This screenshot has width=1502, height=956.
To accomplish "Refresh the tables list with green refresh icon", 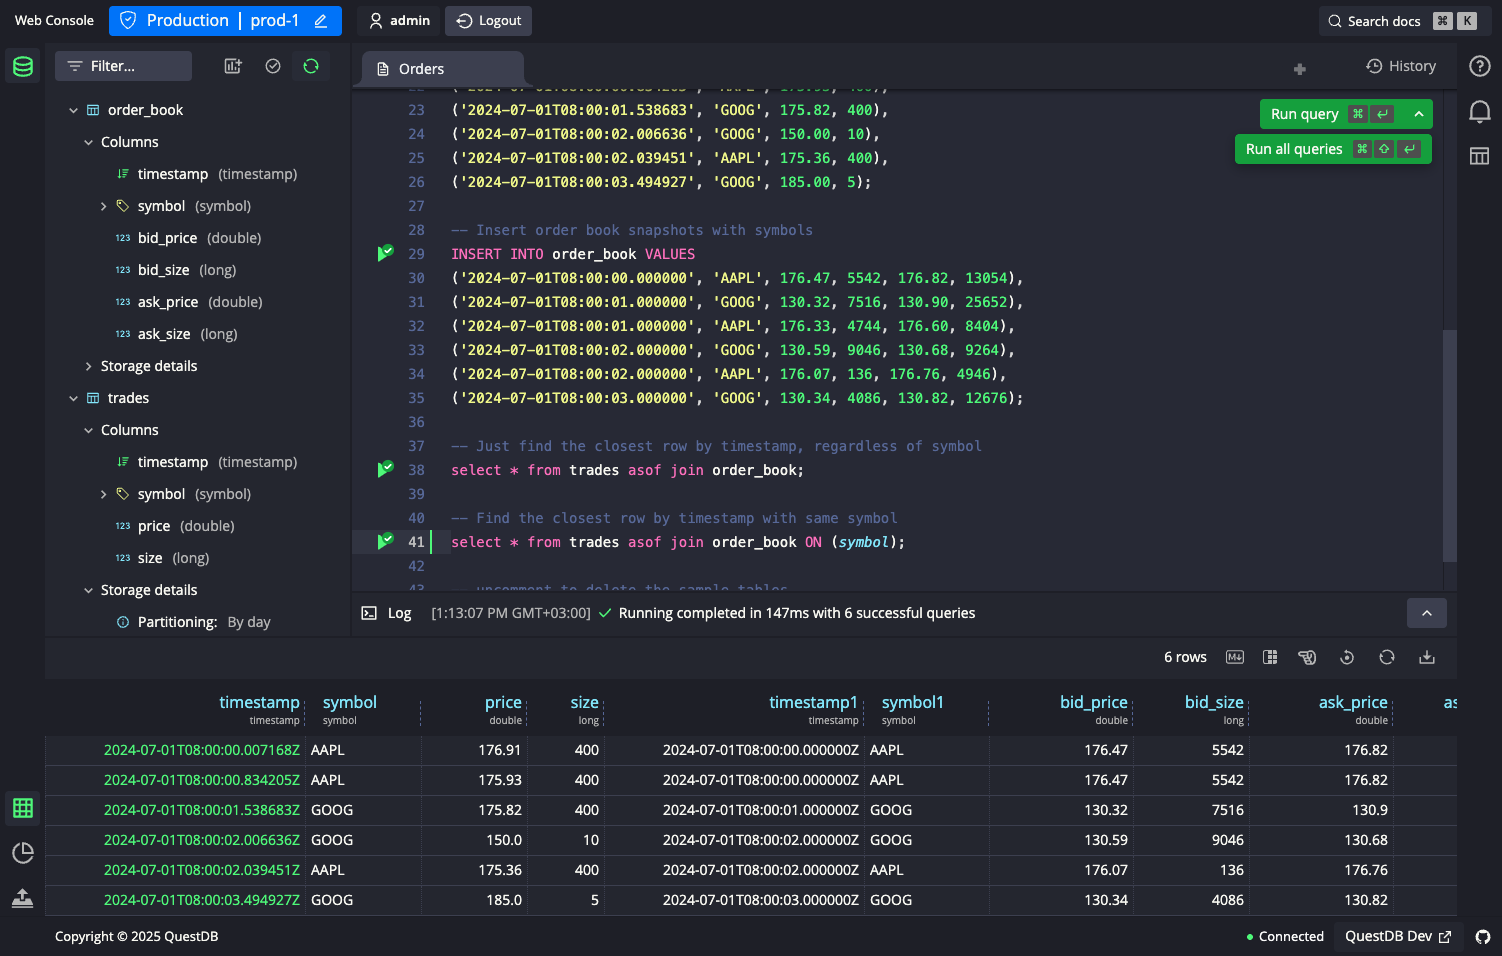I will click(311, 65).
